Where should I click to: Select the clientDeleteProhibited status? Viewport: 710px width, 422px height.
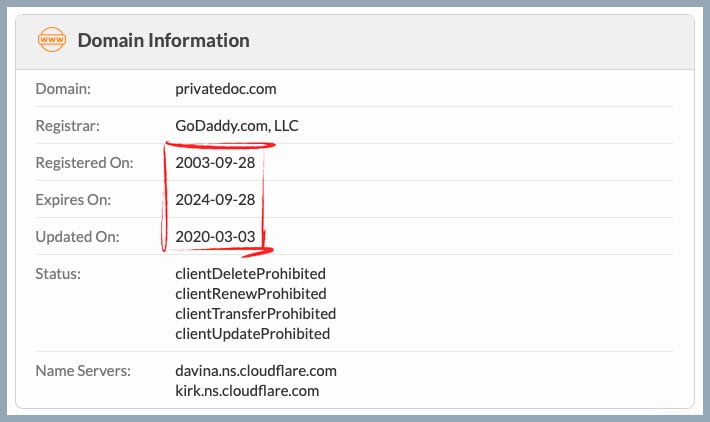pyautogui.click(x=251, y=273)
